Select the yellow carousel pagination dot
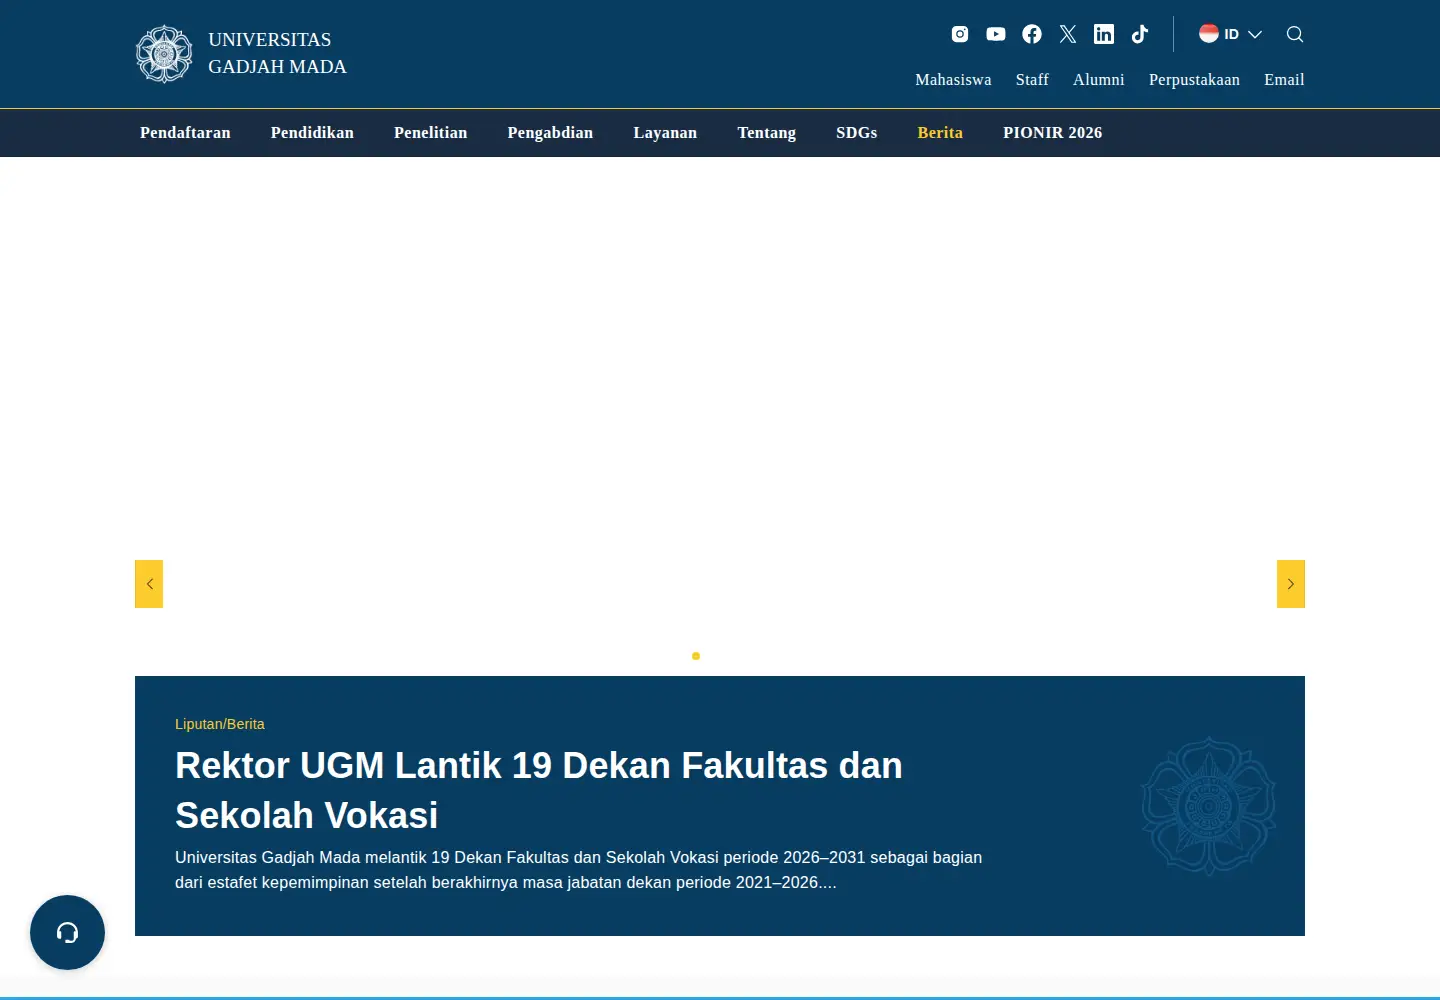Viewport: 1440px width, 1000px height. 696,656
